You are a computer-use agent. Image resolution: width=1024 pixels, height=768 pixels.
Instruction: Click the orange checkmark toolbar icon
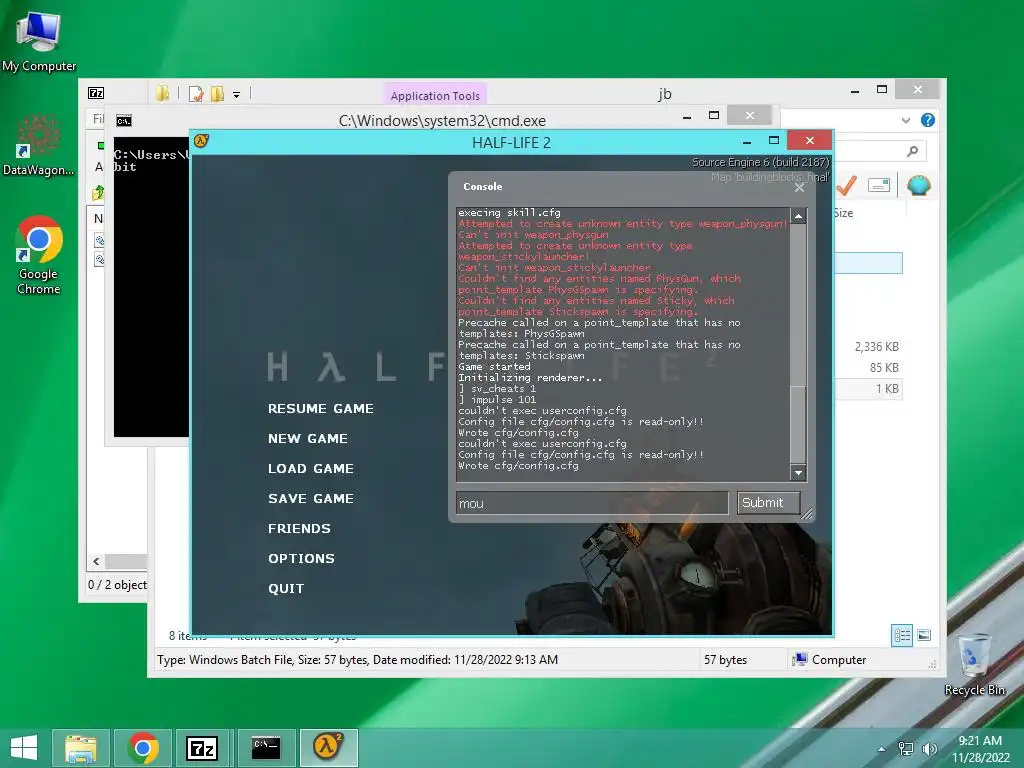[x=846, y=186]
